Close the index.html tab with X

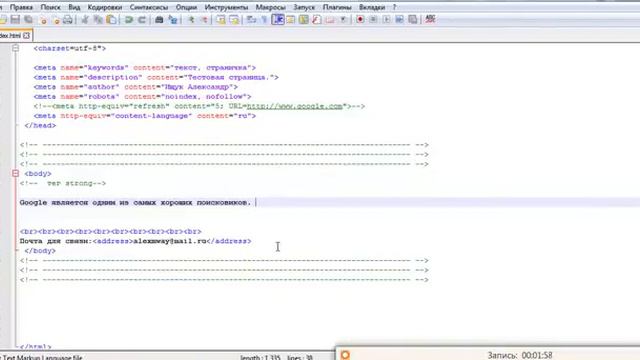coord(27,36)
